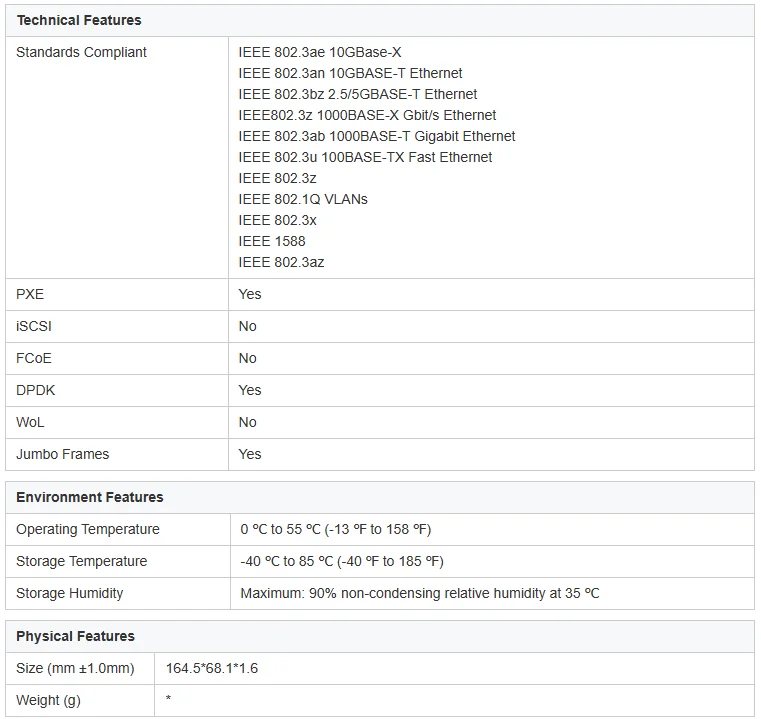The image size is (761, 719).
Task: Click the No value for WoL
Action: (x=247, y=422)
